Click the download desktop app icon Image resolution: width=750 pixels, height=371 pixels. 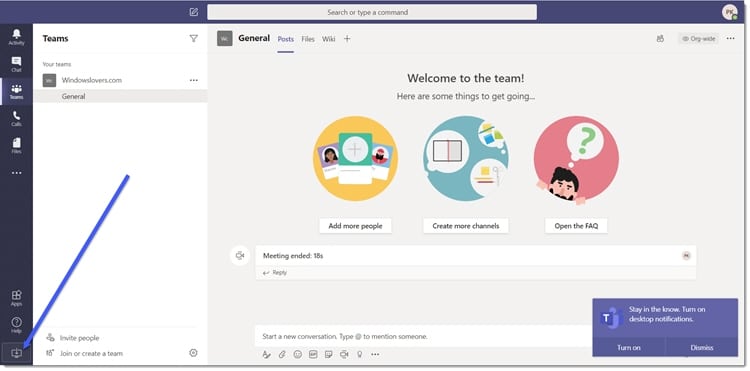[16, 353]
